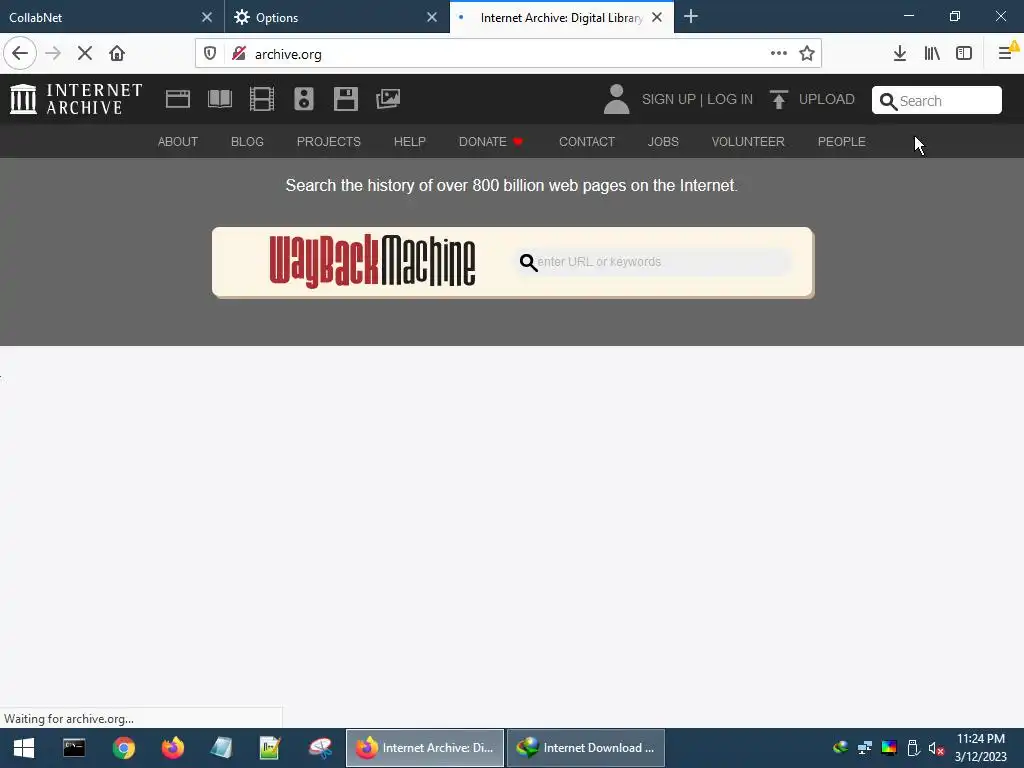Open the Audio speaker icon

click(x=304, y=99)
